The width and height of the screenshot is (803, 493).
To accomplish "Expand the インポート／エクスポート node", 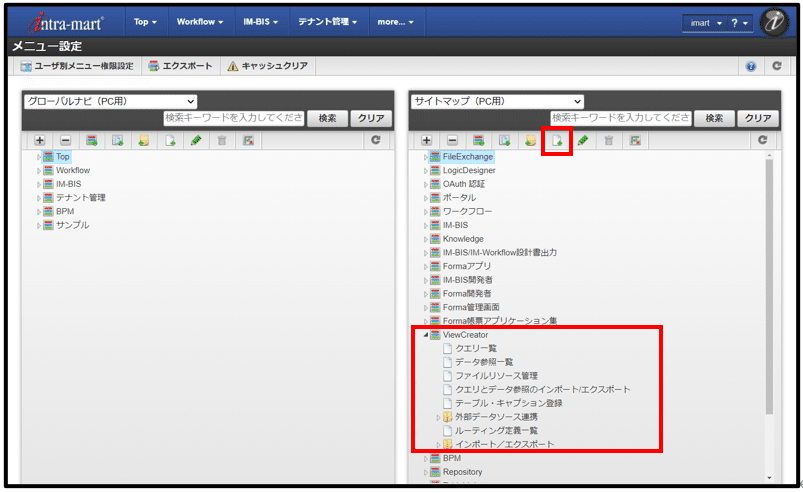I will point(438,445).
